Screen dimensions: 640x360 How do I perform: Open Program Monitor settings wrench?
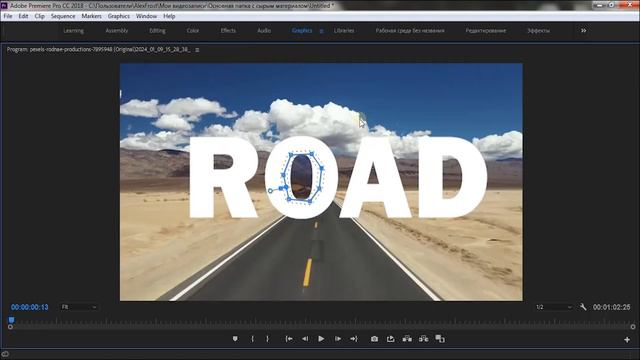click(x=583, y=307)
